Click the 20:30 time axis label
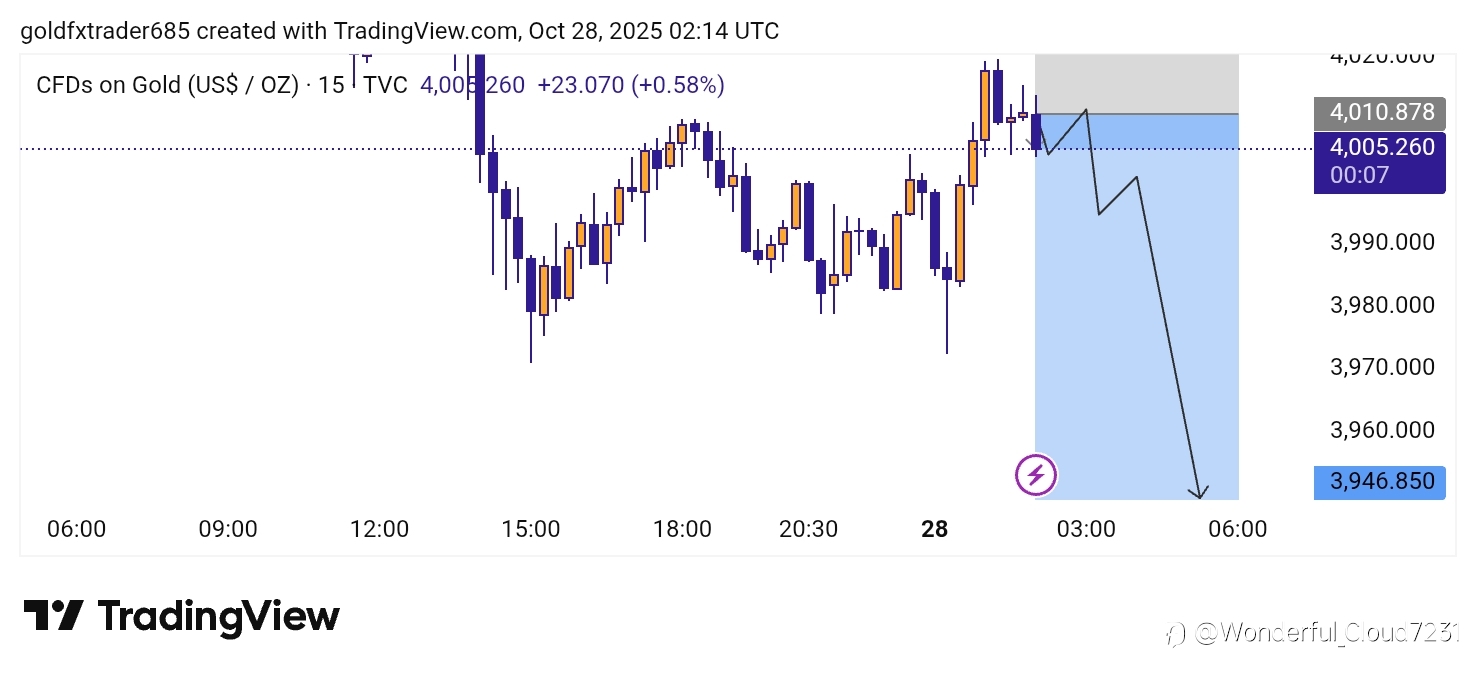The width and height of the screenshot is (1476, 676). [x=809, y=529]
